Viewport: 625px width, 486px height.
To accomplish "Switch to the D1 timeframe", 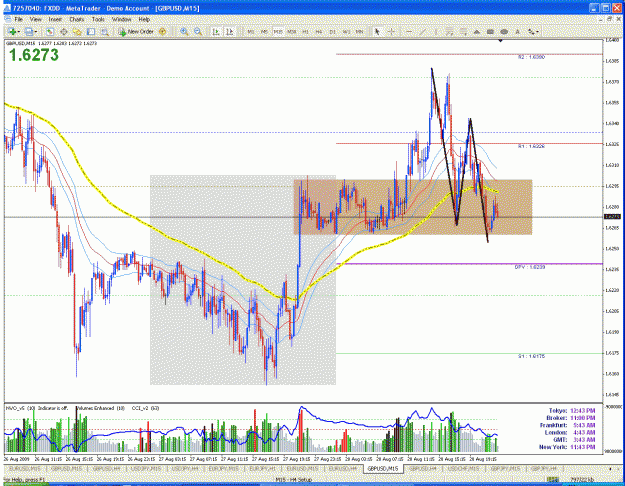I will pyautogui.click(x=332, y=31).
